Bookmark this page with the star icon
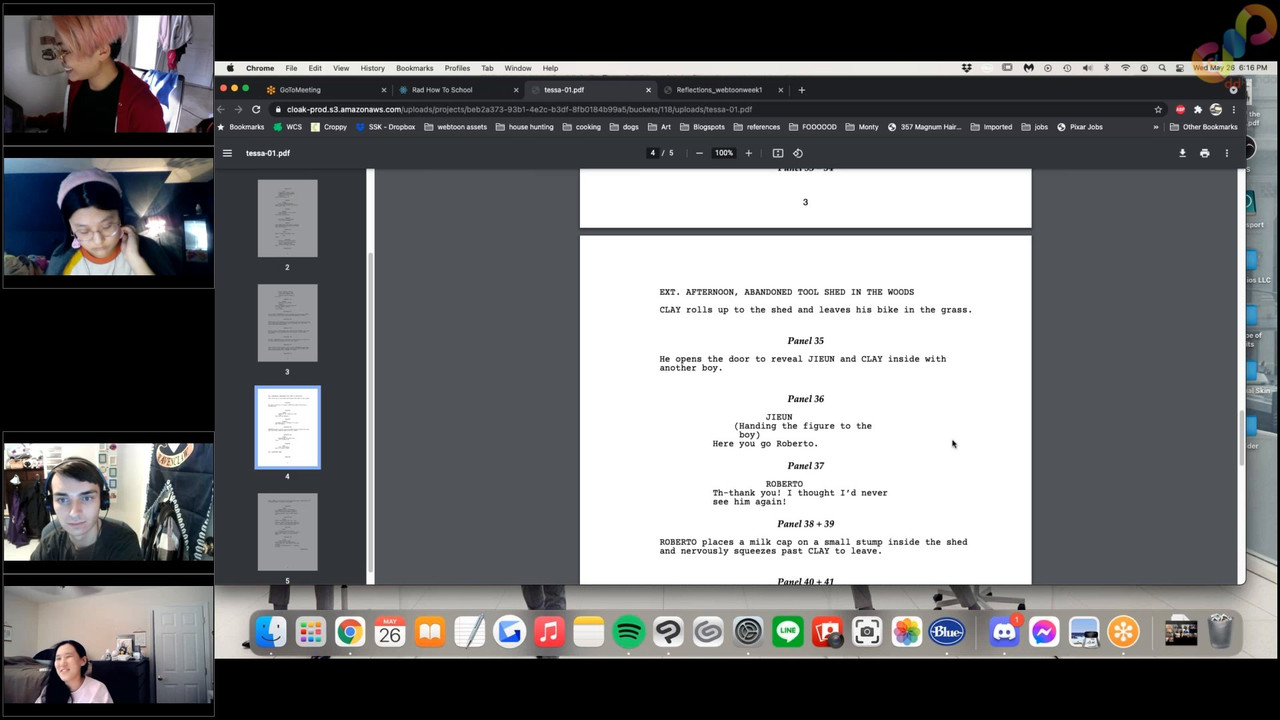This screenshot has height=720, width=1280. coord(1158,109)
